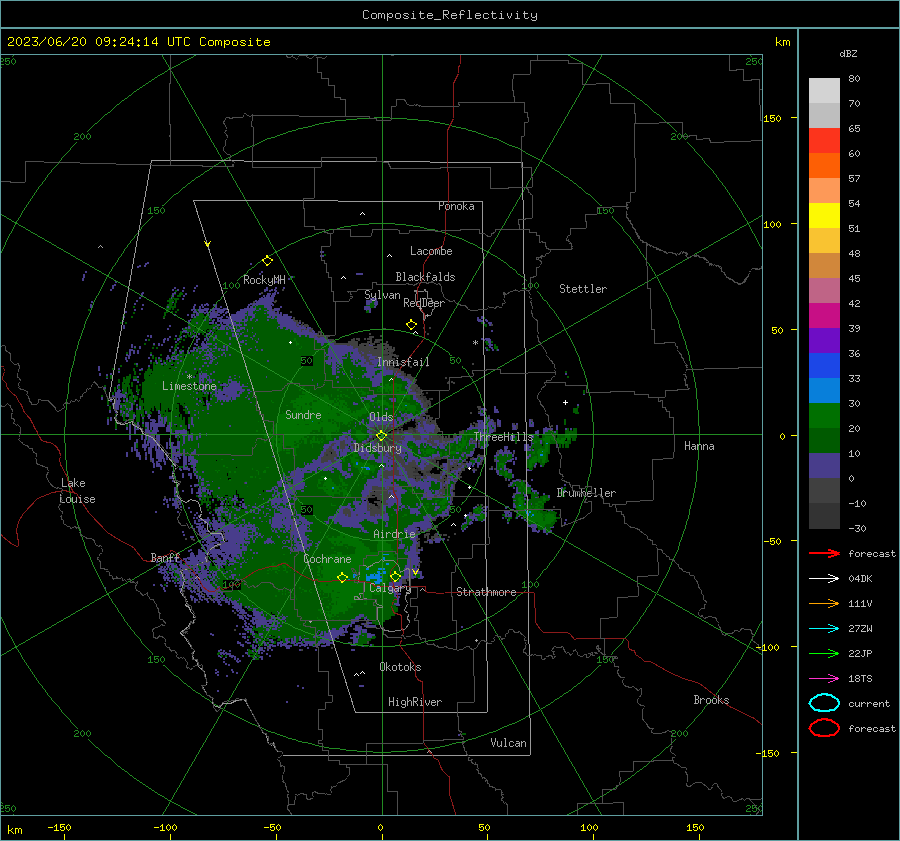The image size is (900, 841).
Task: Click the yellow diamond marker near RedDeer
Action: tap(411, 325)
